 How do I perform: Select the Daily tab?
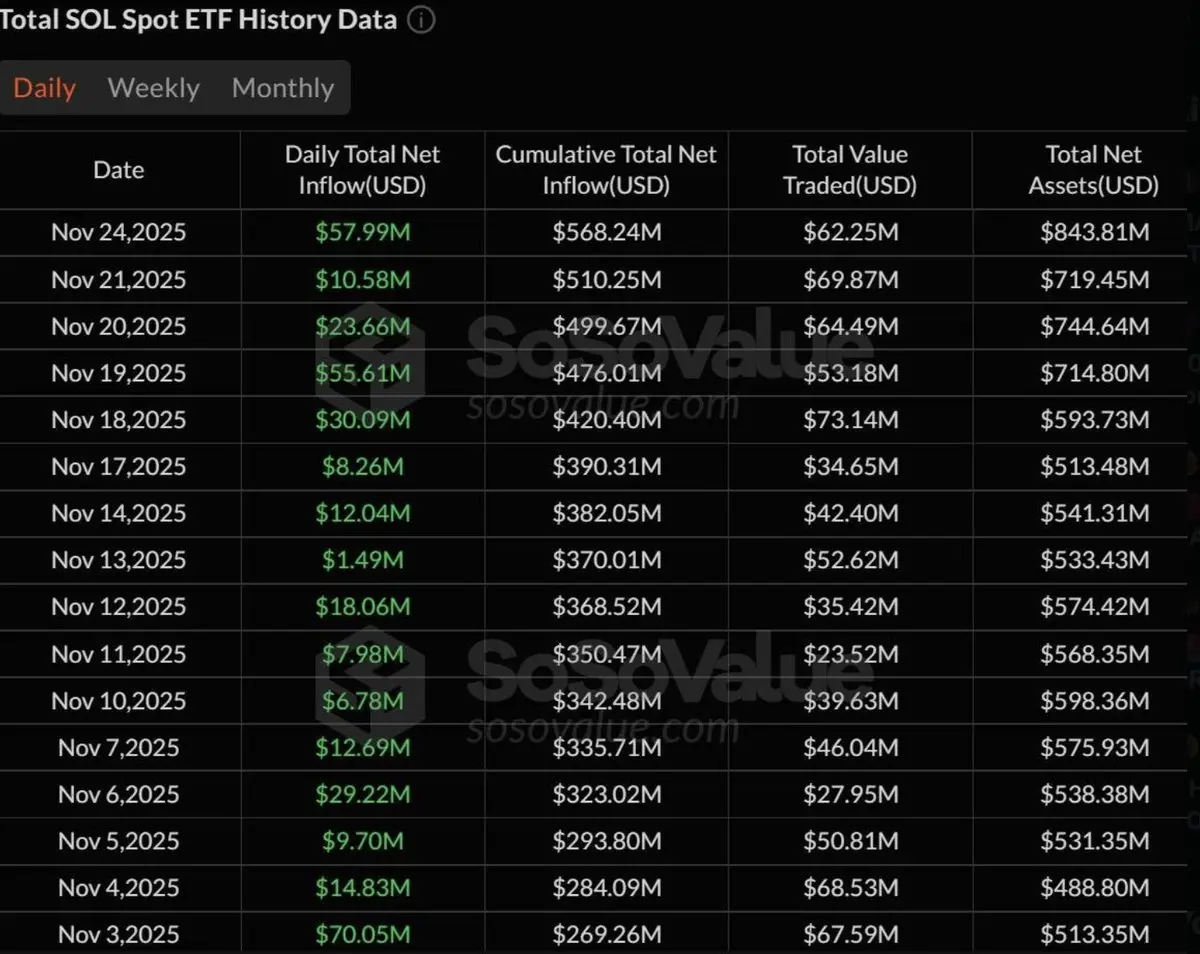(x=44, y=88)
